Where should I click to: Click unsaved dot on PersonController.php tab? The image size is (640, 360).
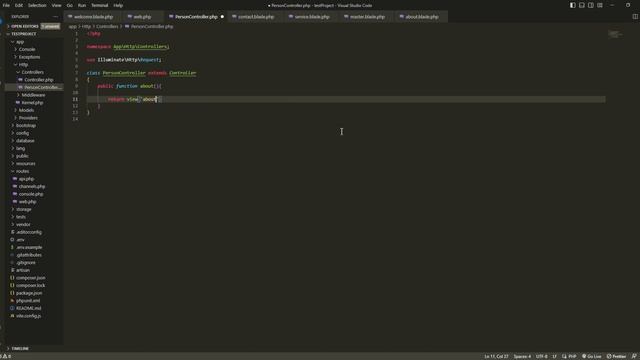click(x=222, y=17)
